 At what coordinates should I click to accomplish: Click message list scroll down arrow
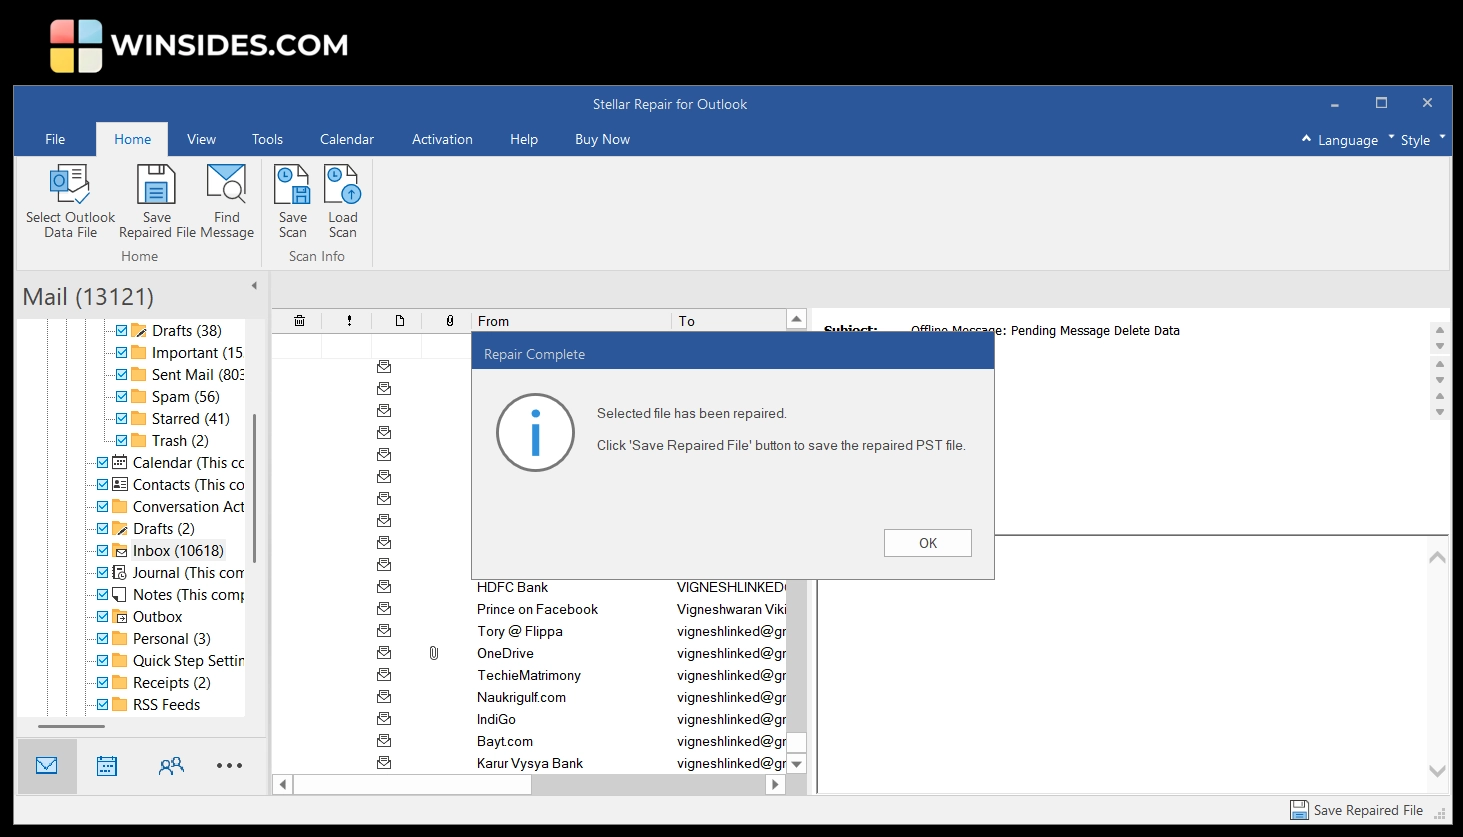797,764
